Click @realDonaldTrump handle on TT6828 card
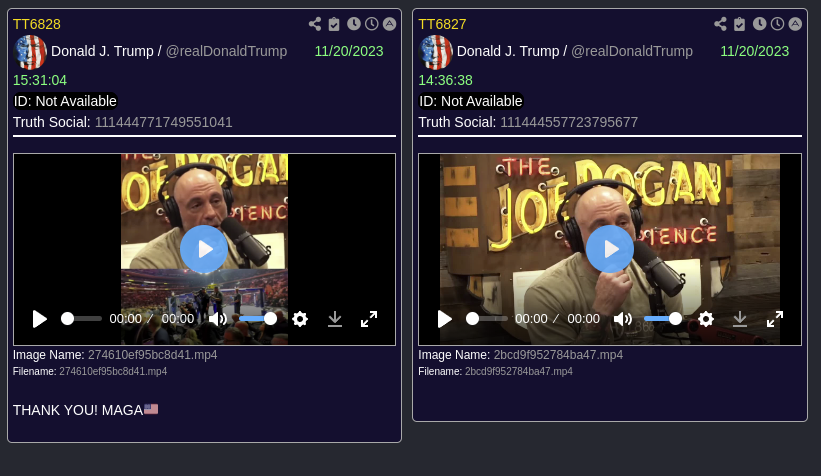This screenshot has width=821, height=476. pyautogui.click(x=226, y=51)
